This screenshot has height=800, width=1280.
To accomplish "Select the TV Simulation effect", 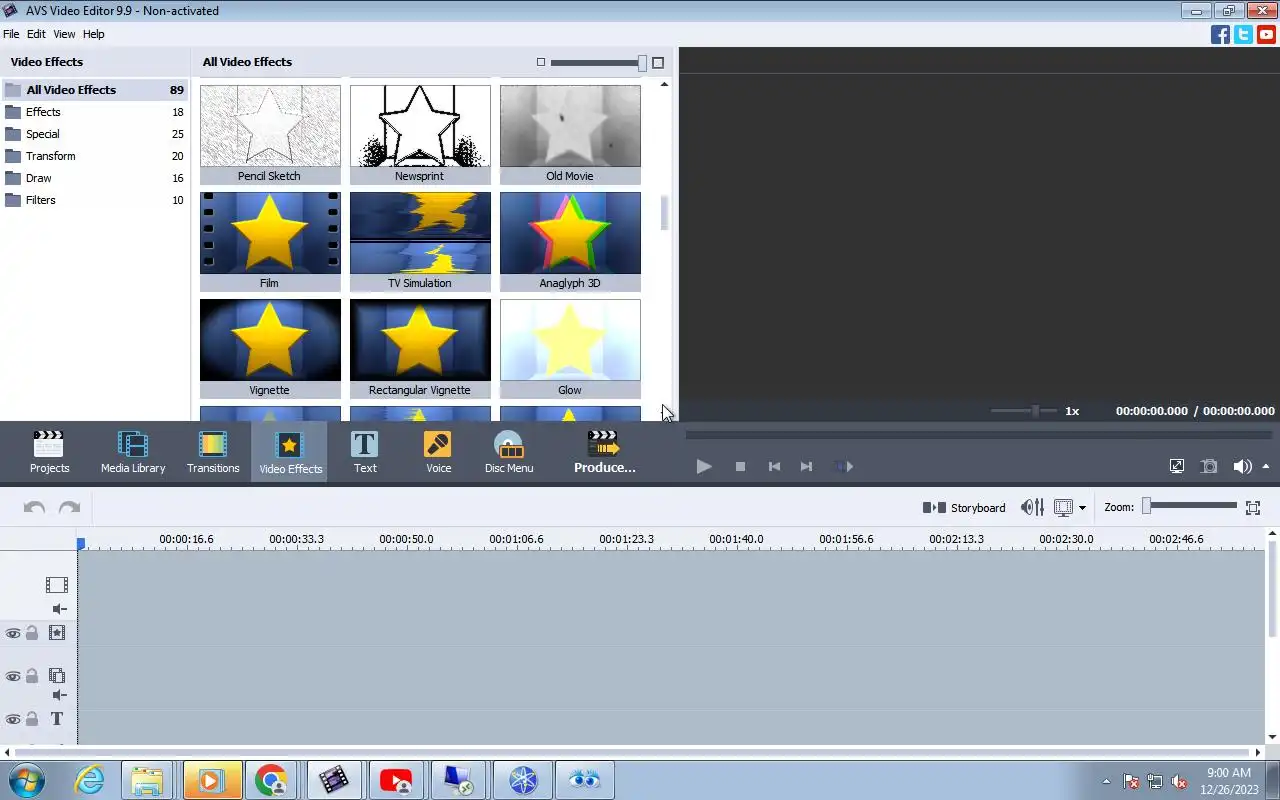I will pyautogui.click(x=420, y=241).
